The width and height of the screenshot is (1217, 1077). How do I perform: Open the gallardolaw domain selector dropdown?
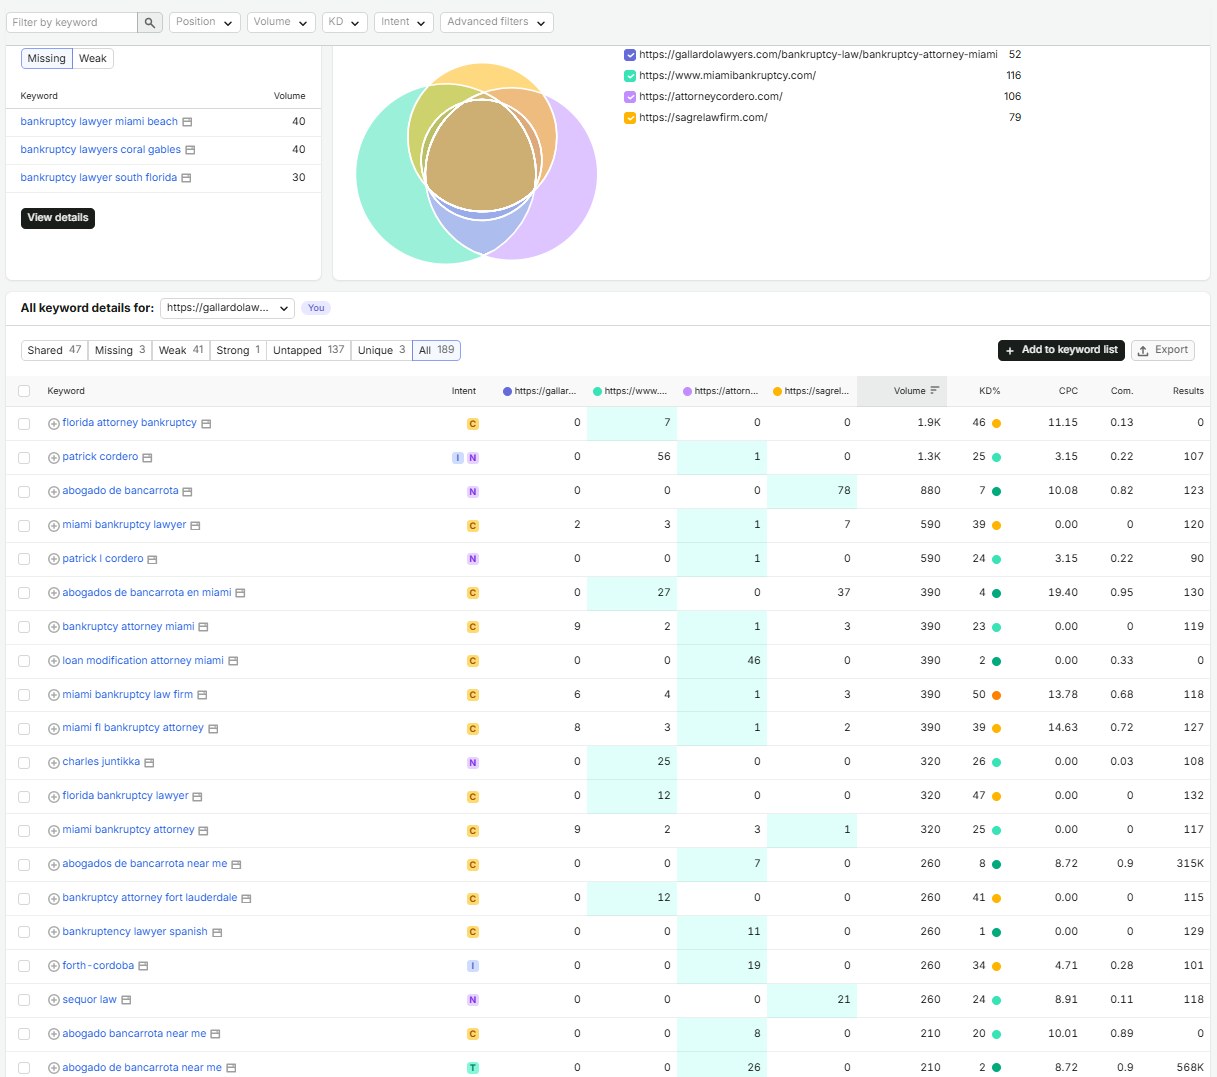point(227,308)
